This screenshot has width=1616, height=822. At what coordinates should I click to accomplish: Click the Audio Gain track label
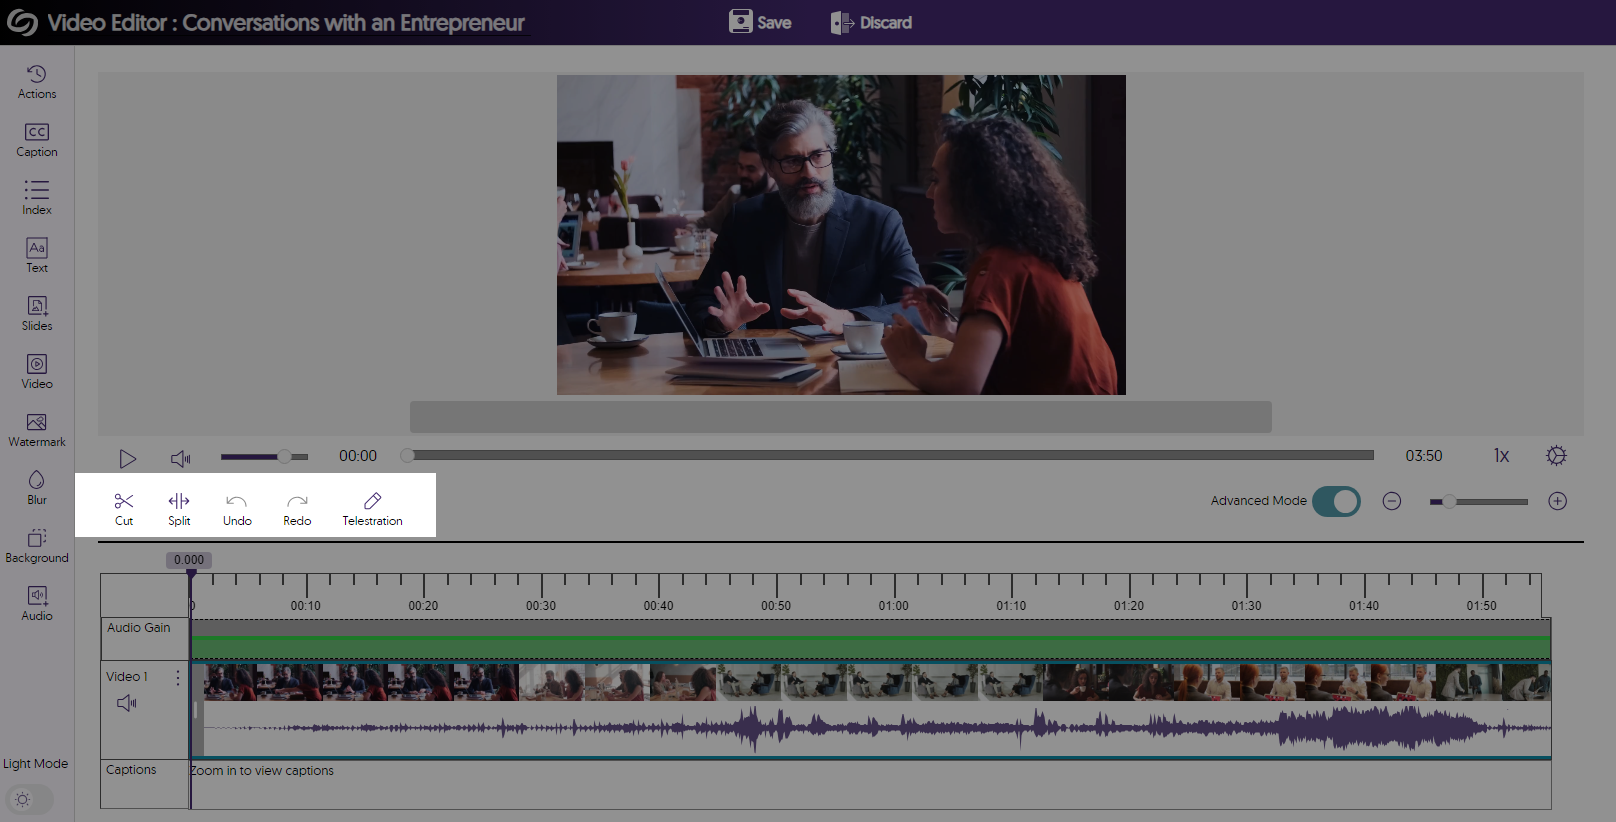click(139, 628)
